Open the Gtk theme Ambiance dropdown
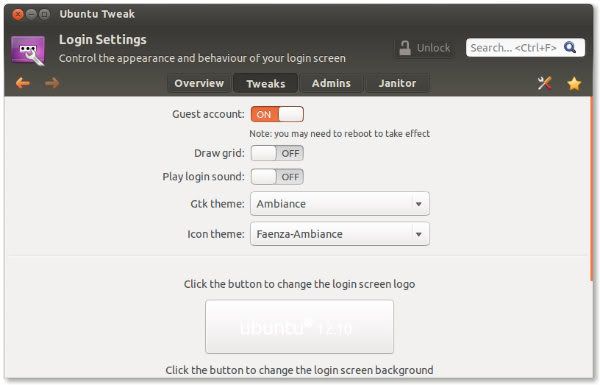The height and width of the screenshot is (385, 600). point(340,204)
